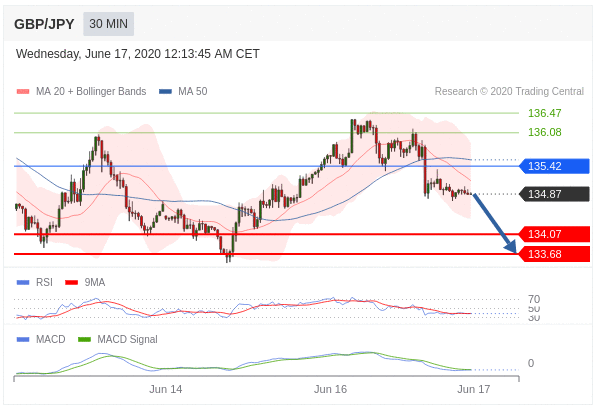Viewport: 597px width, 406px height.
Task: Select the 134.87 current price tag
Action: [x=554, y=194]
